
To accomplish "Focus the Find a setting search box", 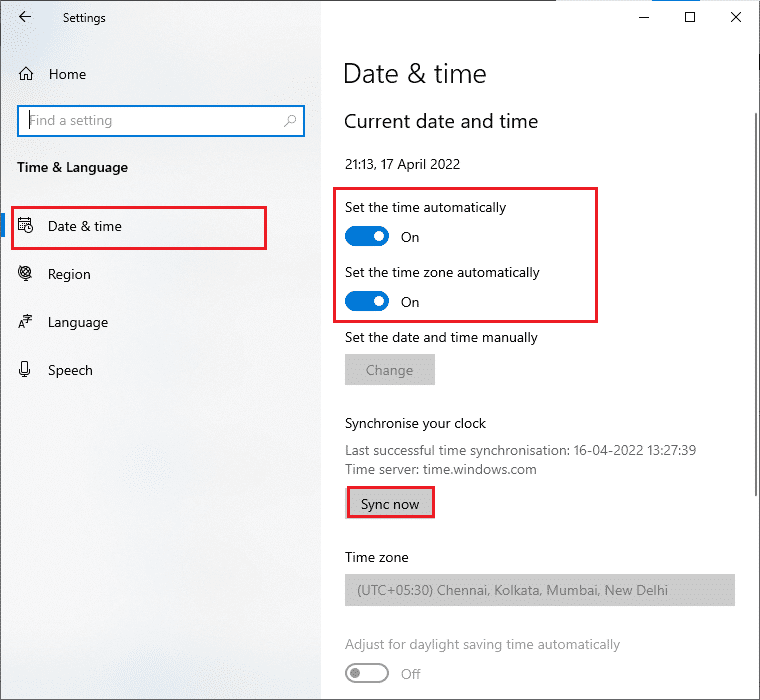I will [x=150, y=121].
